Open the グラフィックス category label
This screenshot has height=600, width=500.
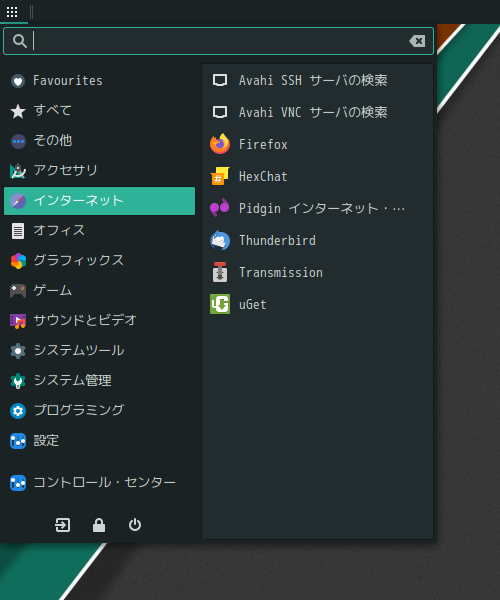[79, 260]
